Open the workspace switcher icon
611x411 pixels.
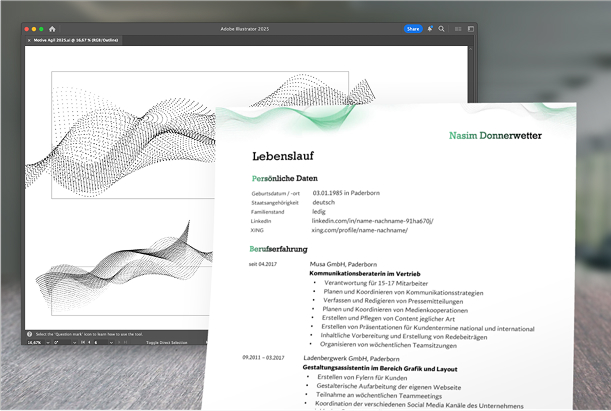tap(471, 29)
